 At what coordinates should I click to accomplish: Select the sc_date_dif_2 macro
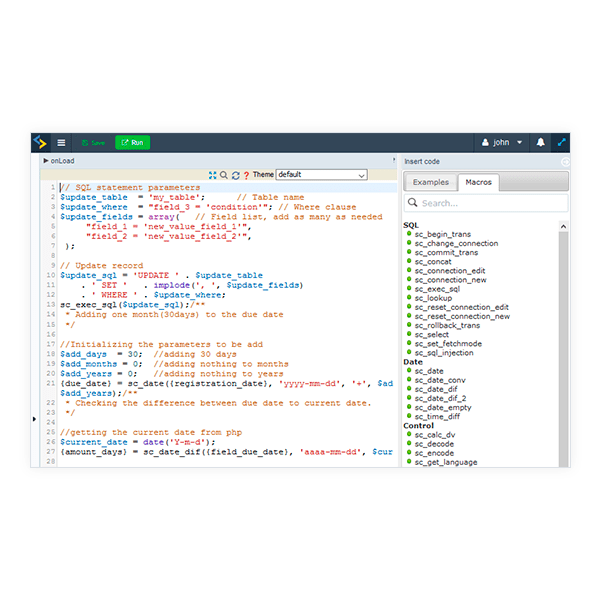pyautogui.click(x=440, y=398)
